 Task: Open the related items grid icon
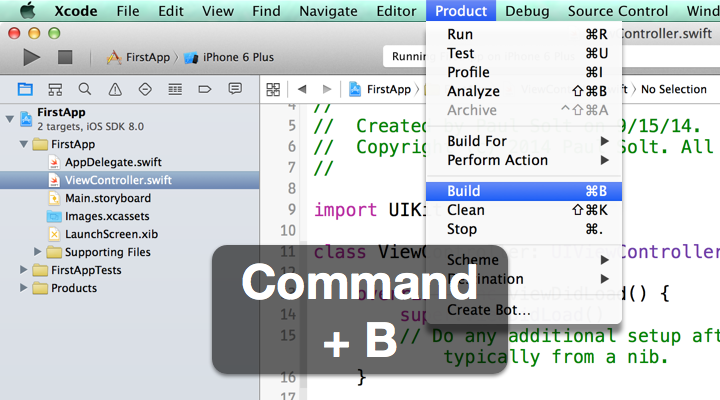pos(273,89)
